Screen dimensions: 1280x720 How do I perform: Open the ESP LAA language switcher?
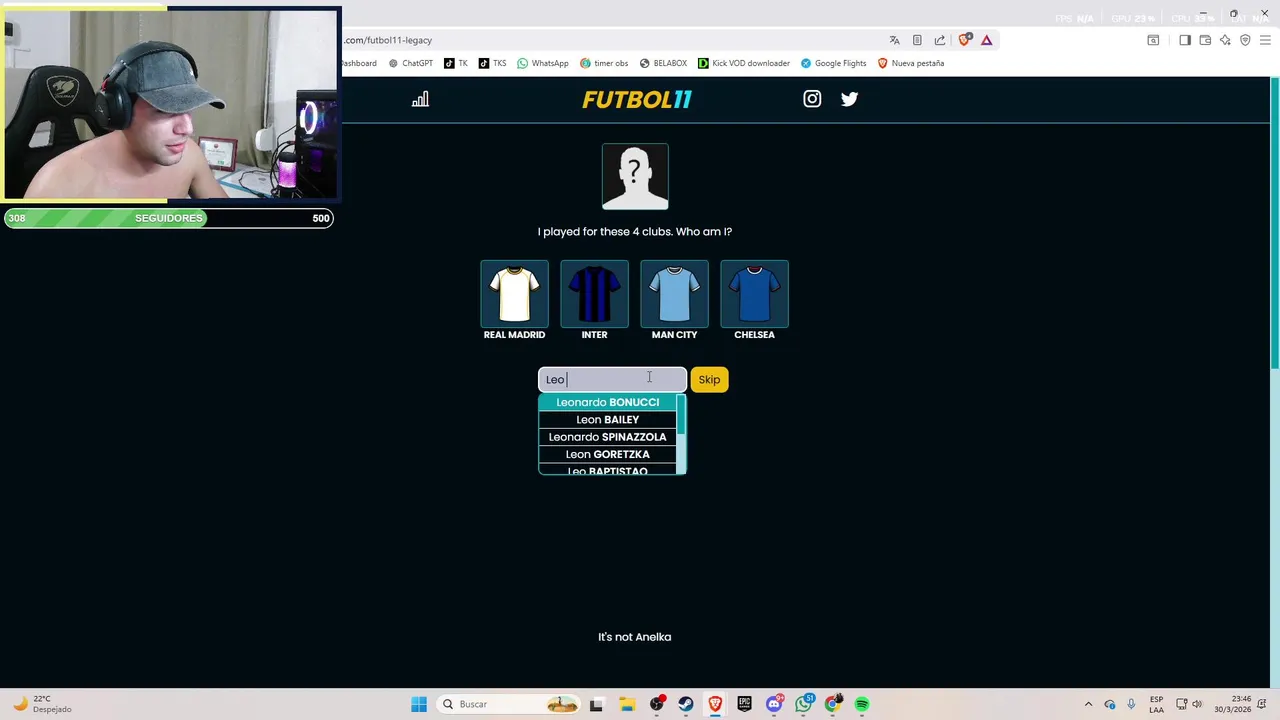tap(1156, 704)
